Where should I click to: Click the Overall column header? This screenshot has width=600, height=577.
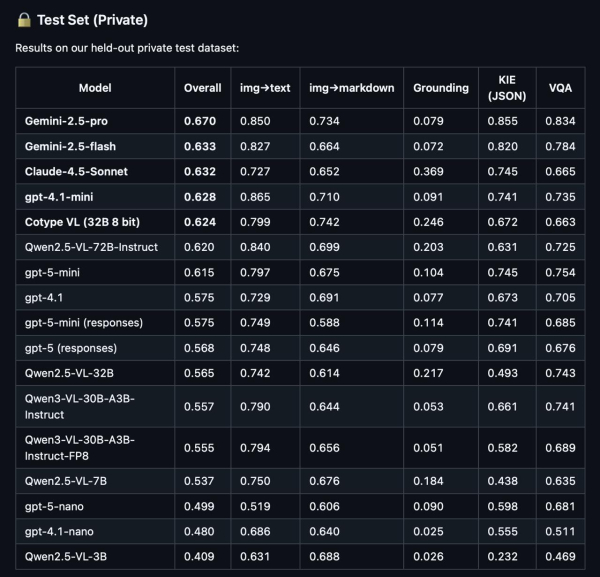203,88
